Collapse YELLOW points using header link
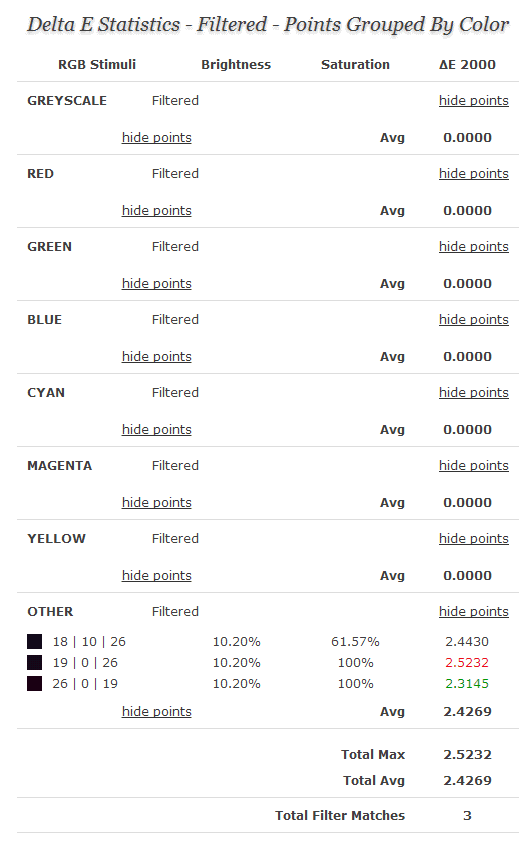The image size is (532, 850). tap(473, 539)
